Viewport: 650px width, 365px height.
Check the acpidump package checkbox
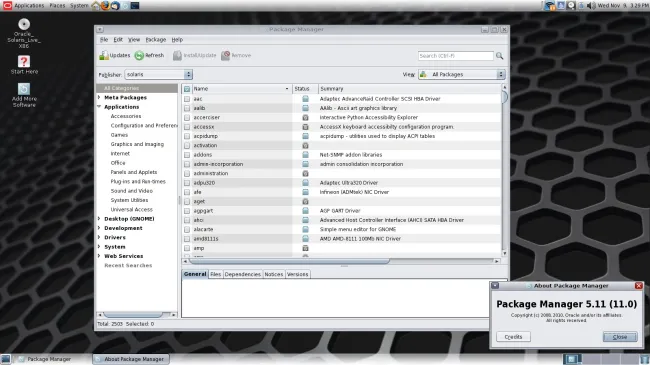pyautogui.click(x=187, y=136)
